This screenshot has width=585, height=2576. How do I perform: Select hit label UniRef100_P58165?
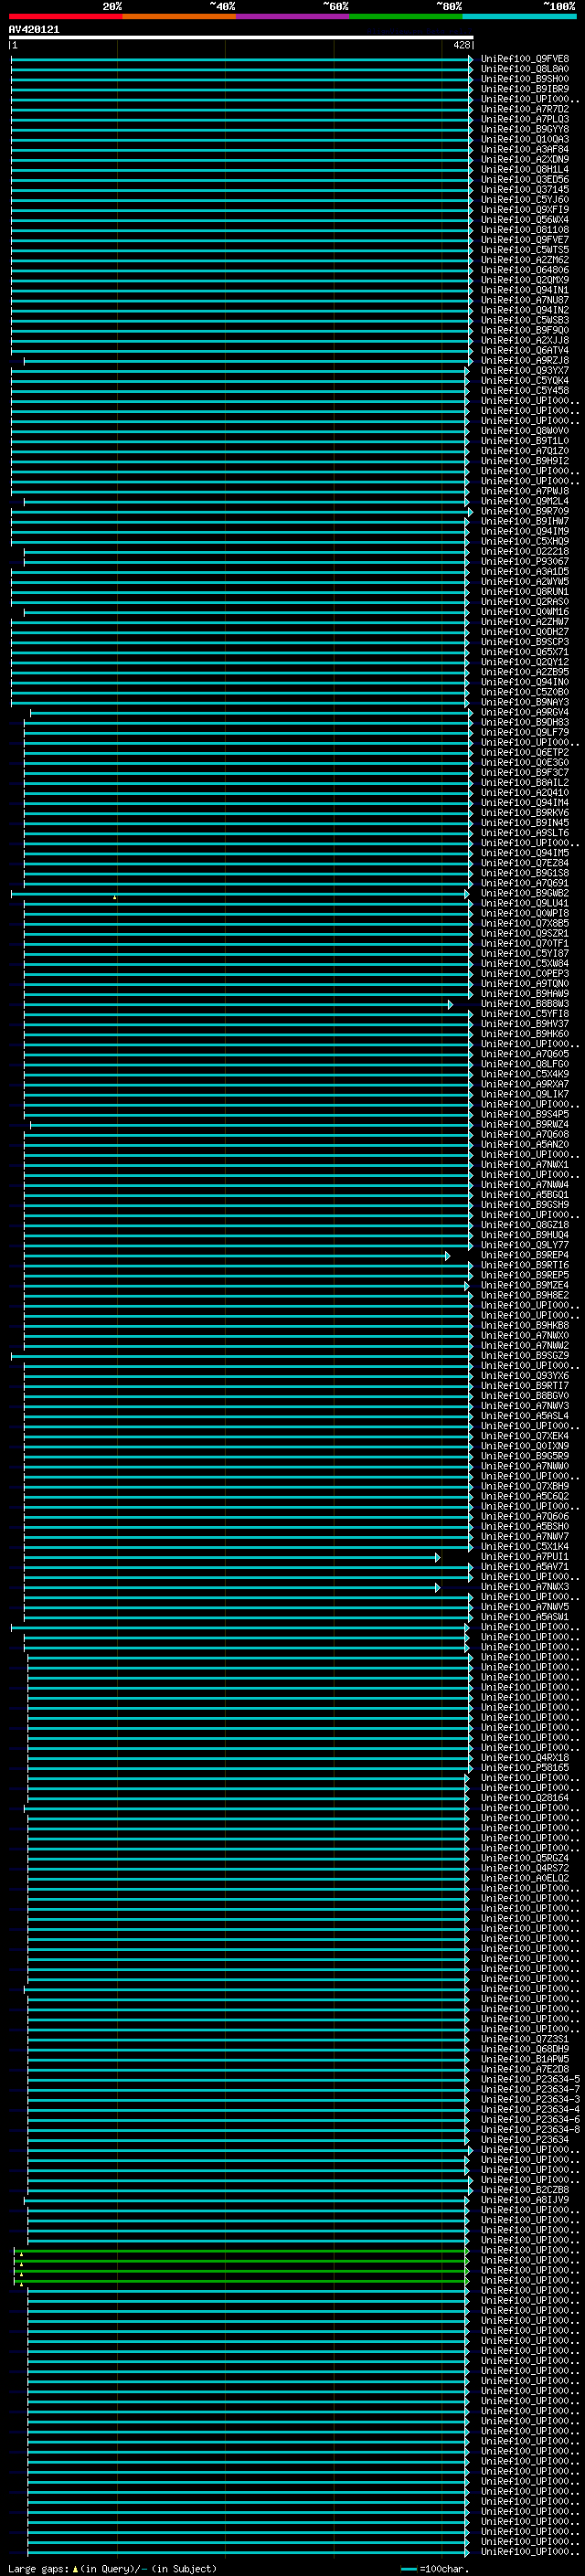(x=525, y=1769)
